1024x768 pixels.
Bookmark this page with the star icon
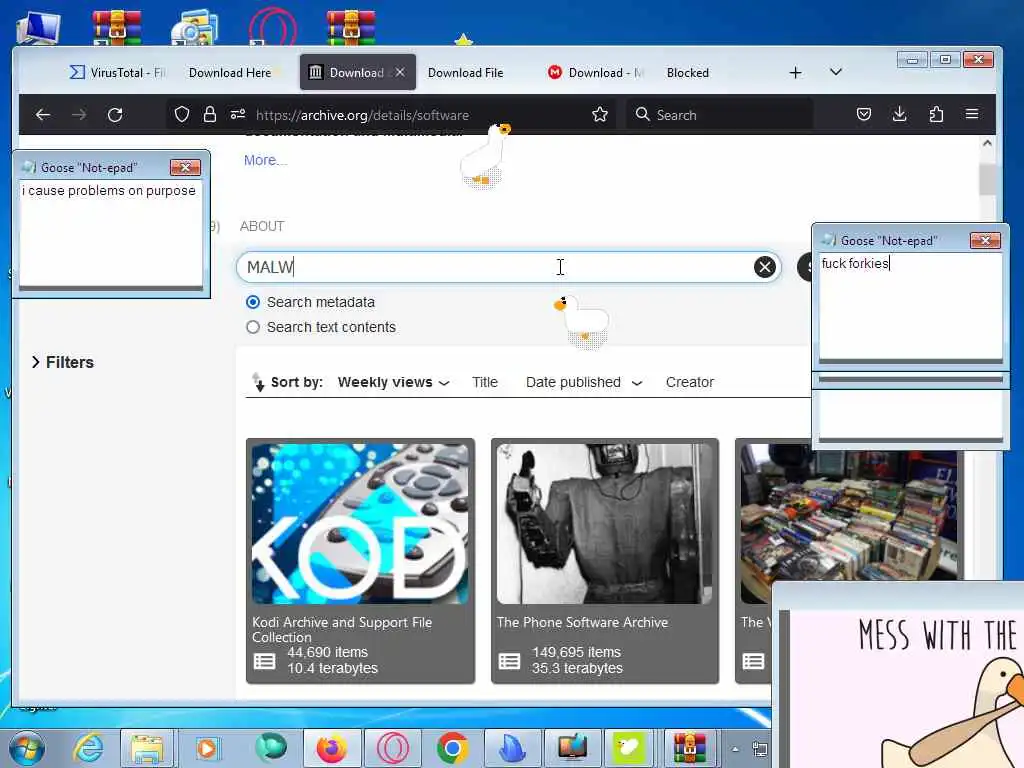(x=600, y=115)
